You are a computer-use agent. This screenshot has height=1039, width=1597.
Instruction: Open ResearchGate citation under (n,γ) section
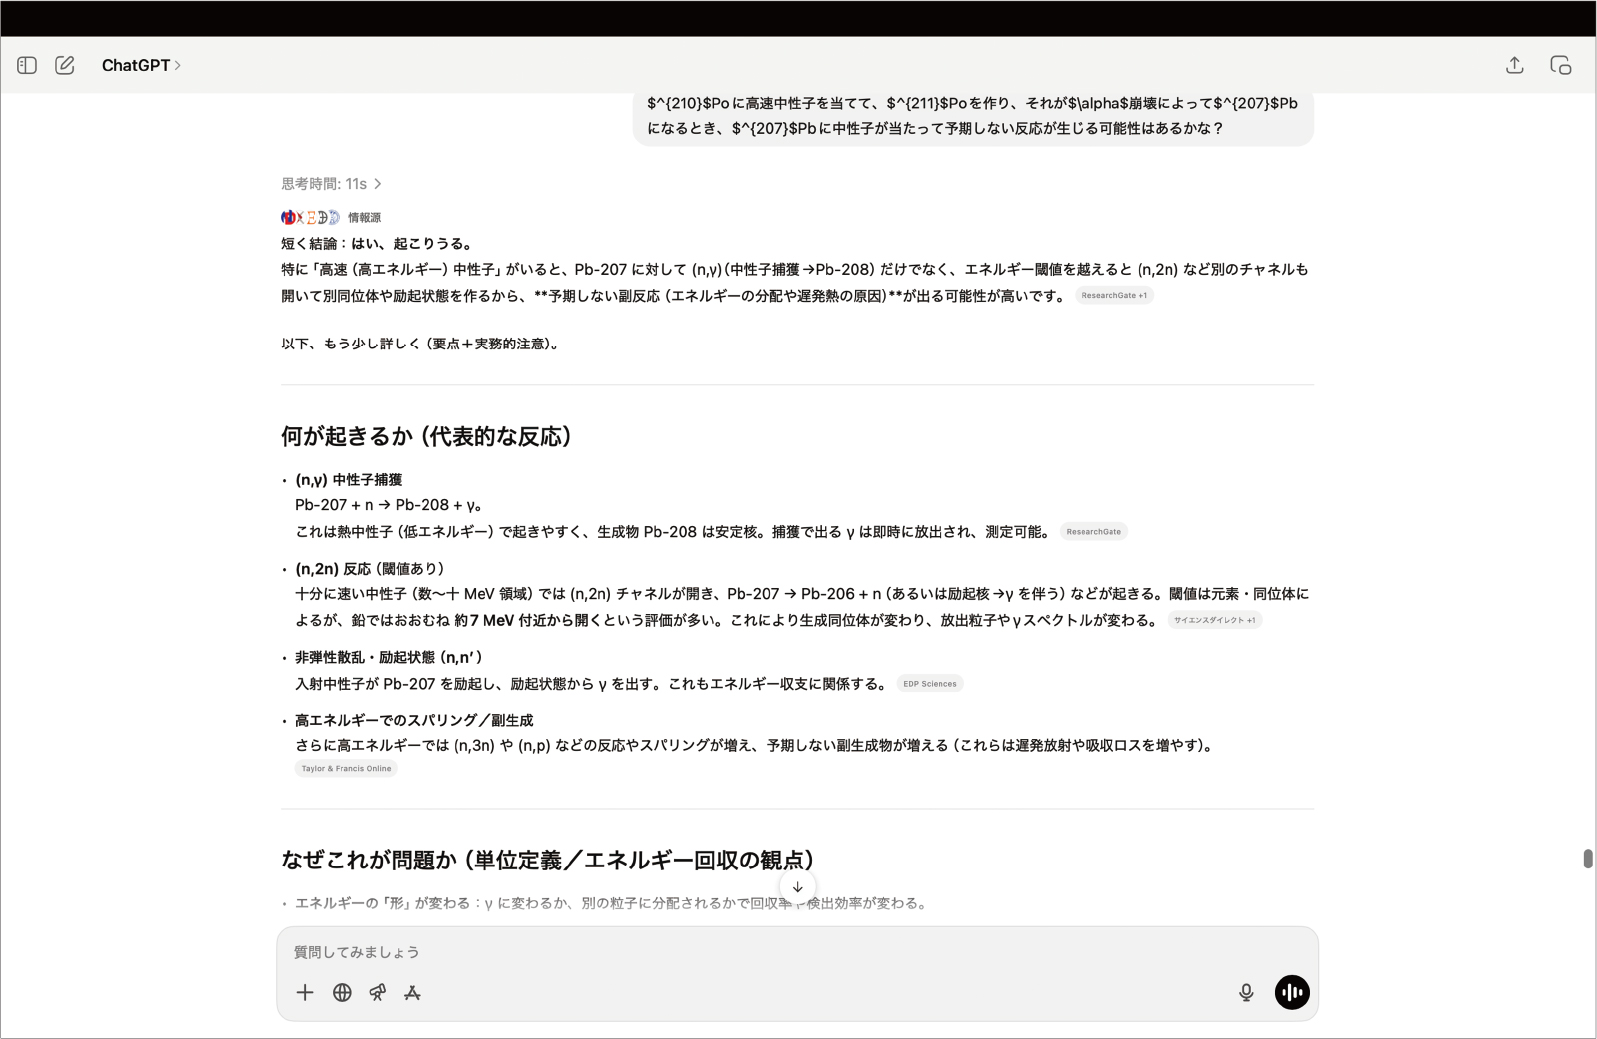pos(1093,532)
